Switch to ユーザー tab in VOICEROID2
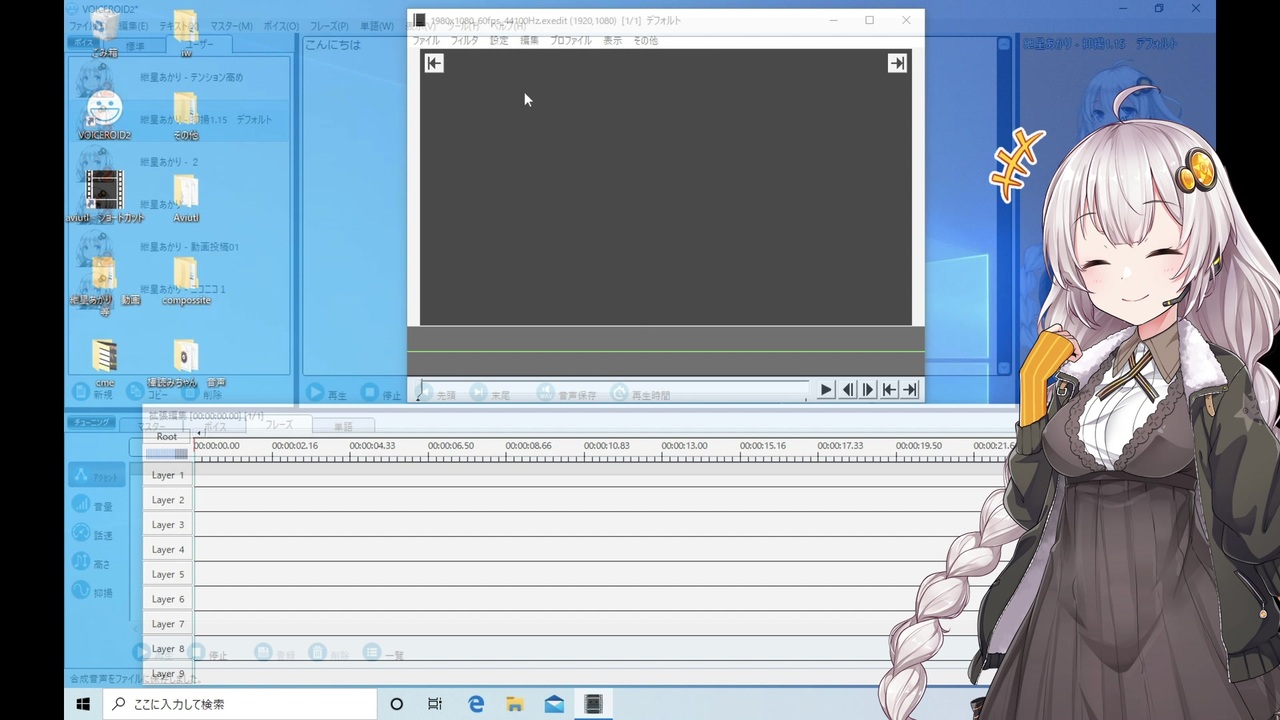 198,45
